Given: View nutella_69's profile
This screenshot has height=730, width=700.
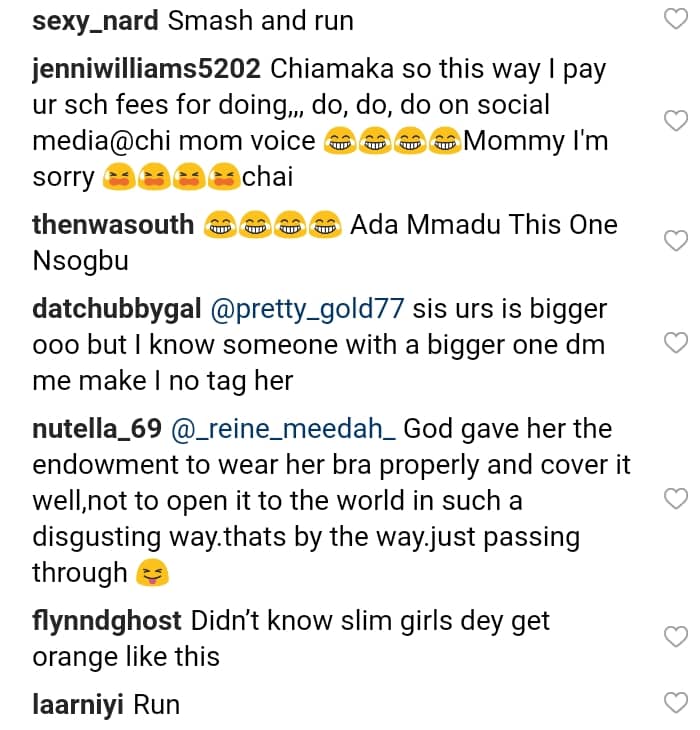Looking at the screenshot, I should coord(97,429).
